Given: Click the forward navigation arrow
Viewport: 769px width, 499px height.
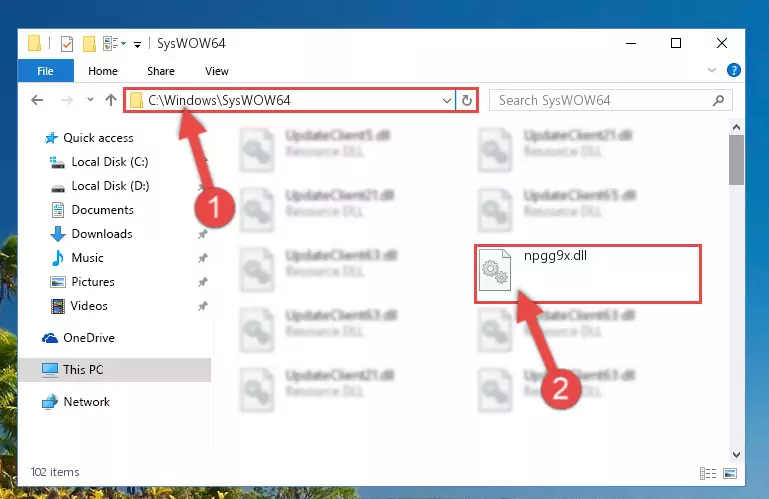Looking at the screenshot, I should (x=66, y=101).
